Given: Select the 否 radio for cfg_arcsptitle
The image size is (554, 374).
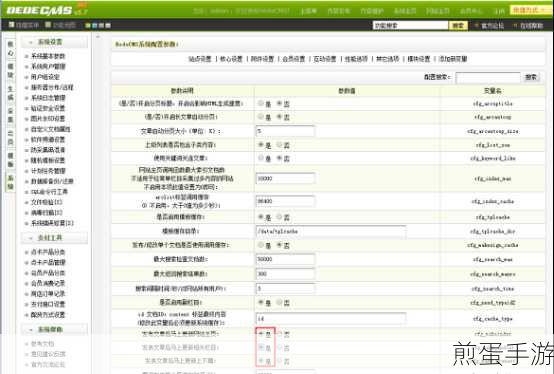Looking at the screenshot, I should [x=279, y=103].
